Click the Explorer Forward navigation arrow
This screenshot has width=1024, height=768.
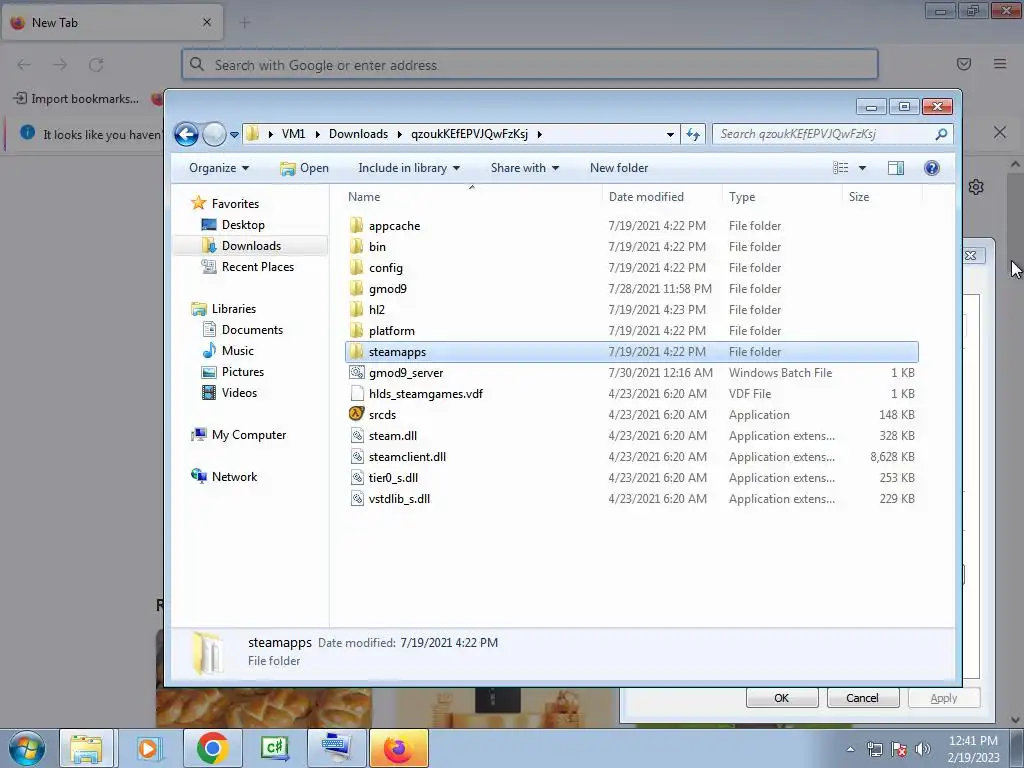coord(214,135)
